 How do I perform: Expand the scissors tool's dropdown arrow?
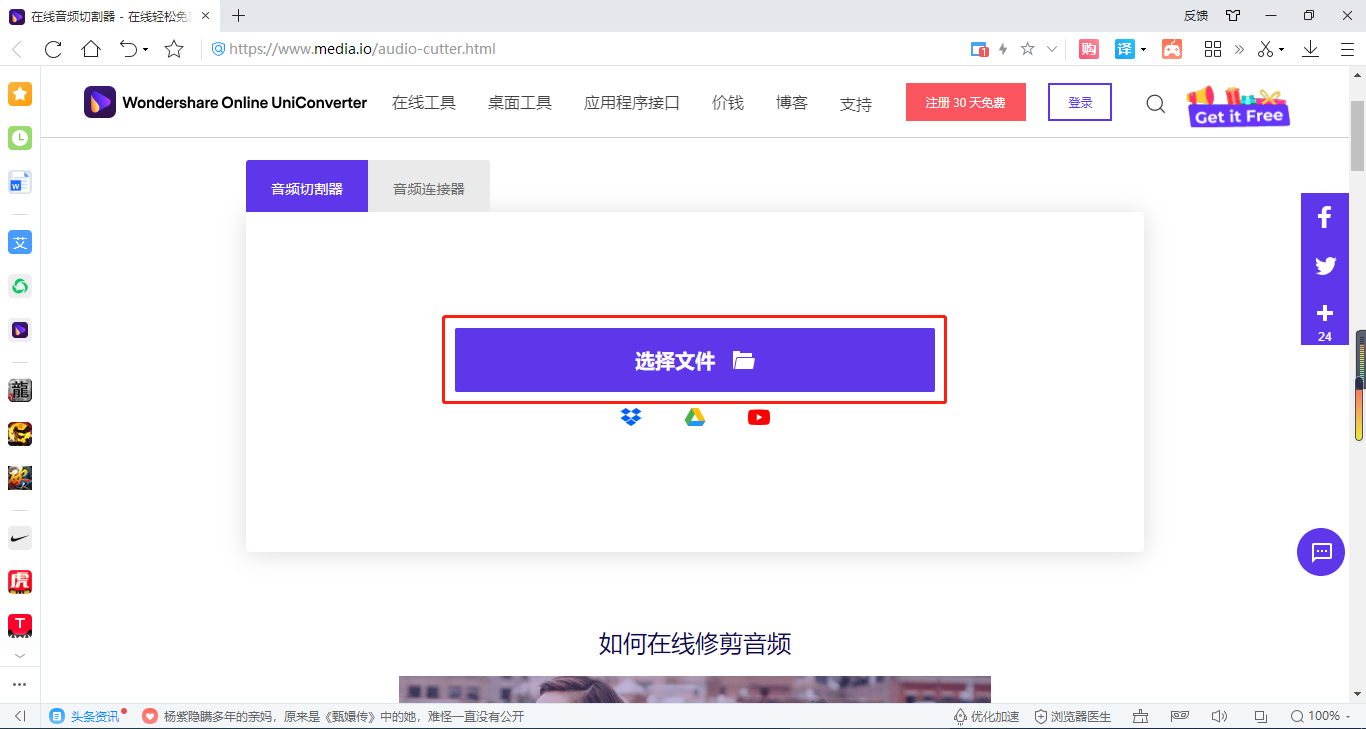pyautogui.click(x=1281, y=48)
